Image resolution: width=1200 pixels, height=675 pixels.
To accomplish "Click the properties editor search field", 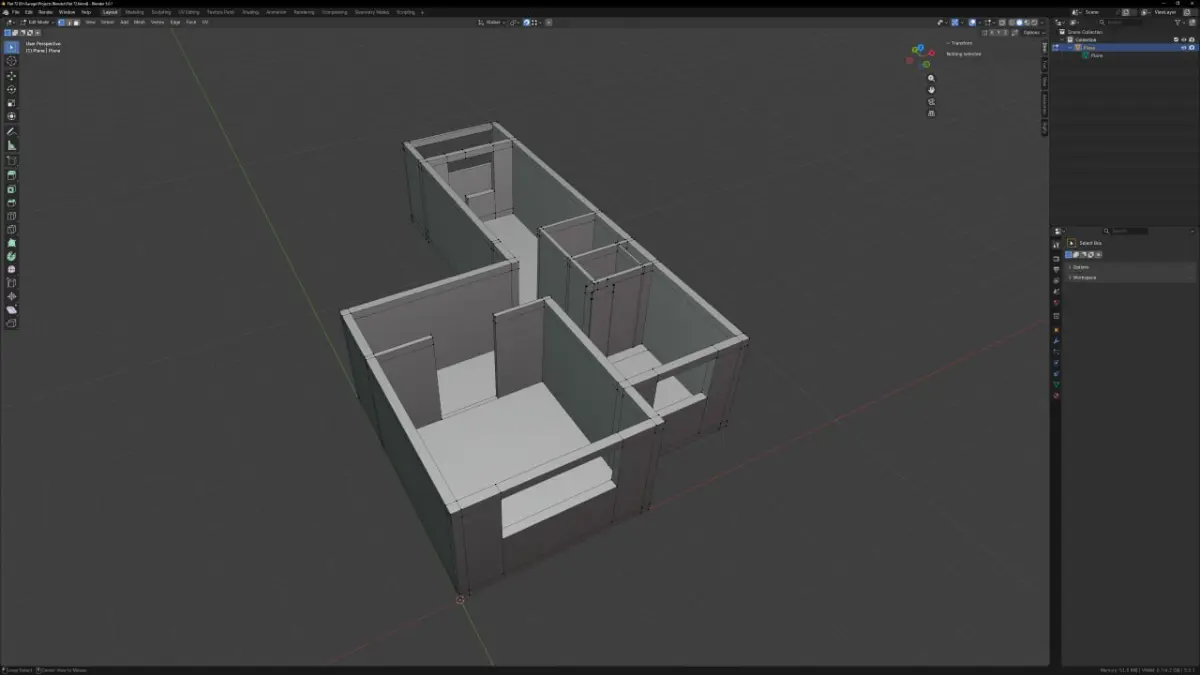I will [1125, 231].
